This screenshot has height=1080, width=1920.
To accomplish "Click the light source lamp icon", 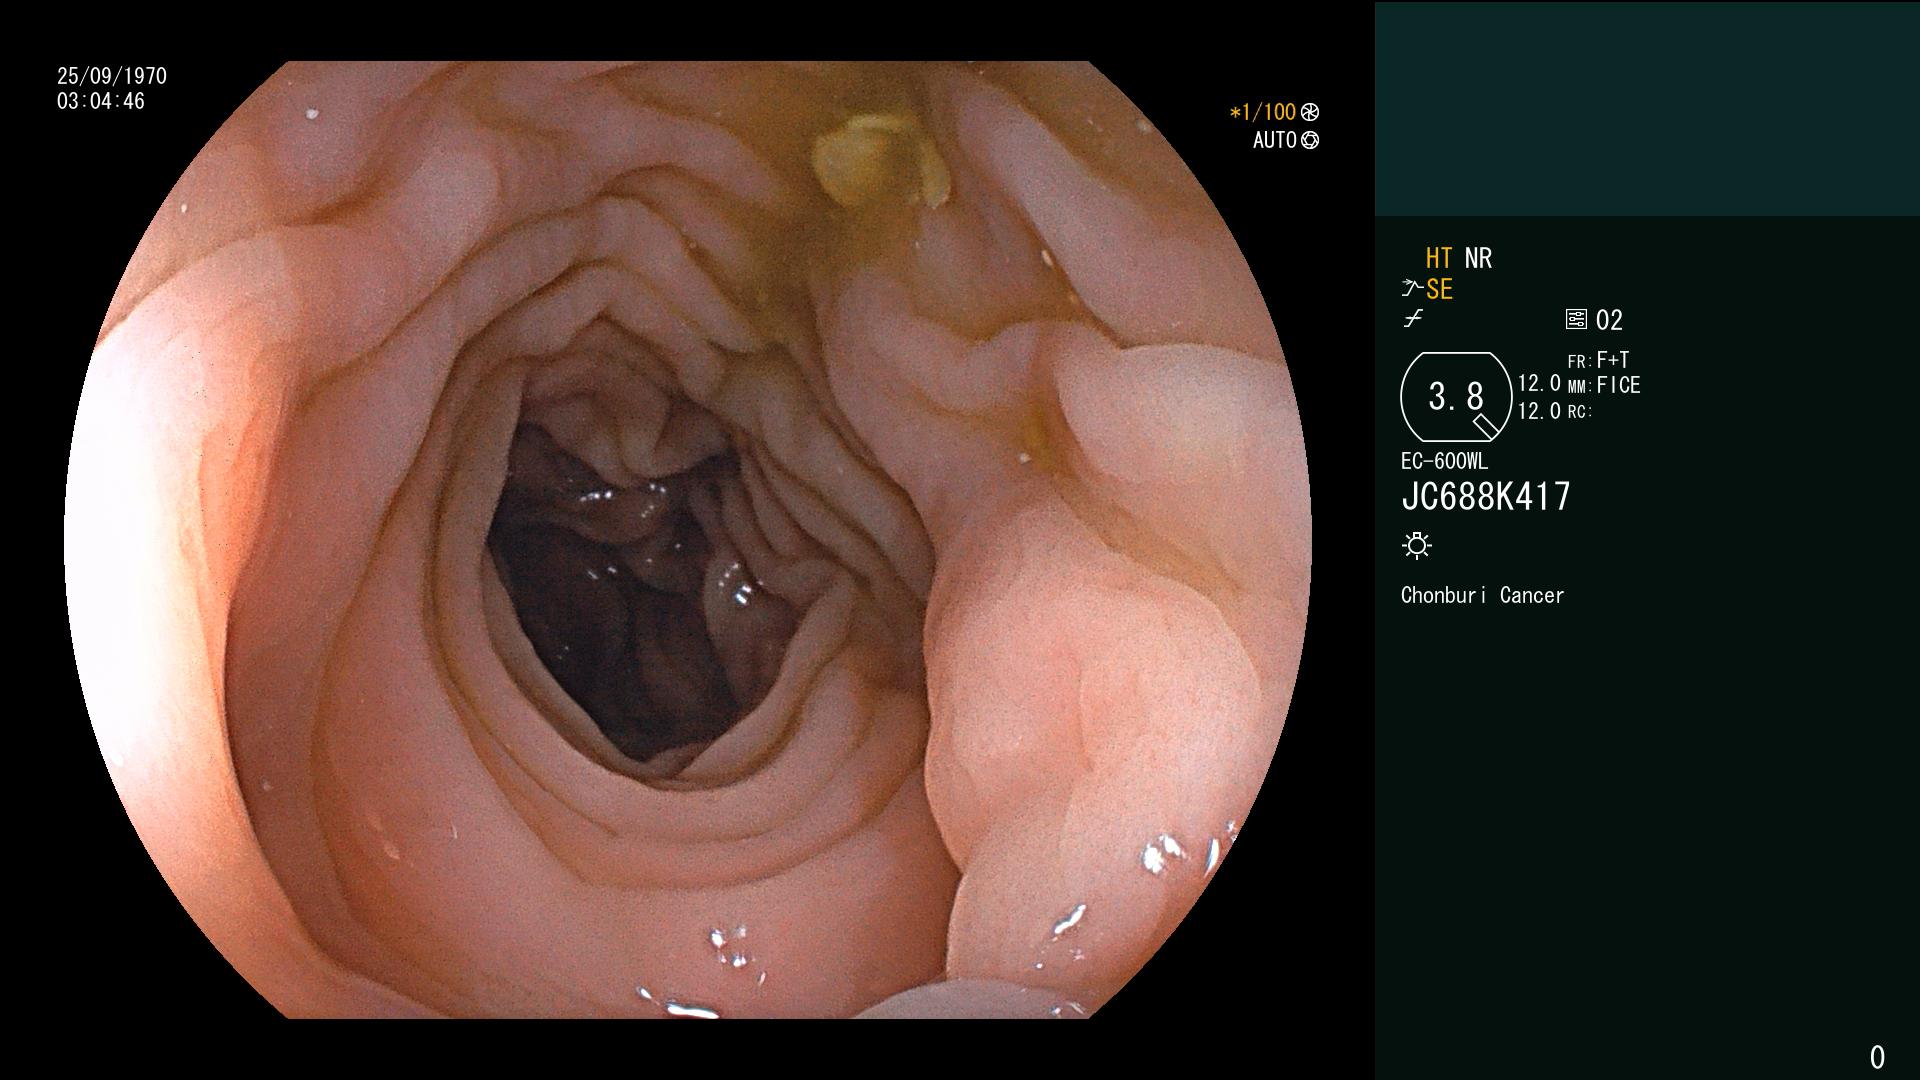I will click(x=1417, y=546).
